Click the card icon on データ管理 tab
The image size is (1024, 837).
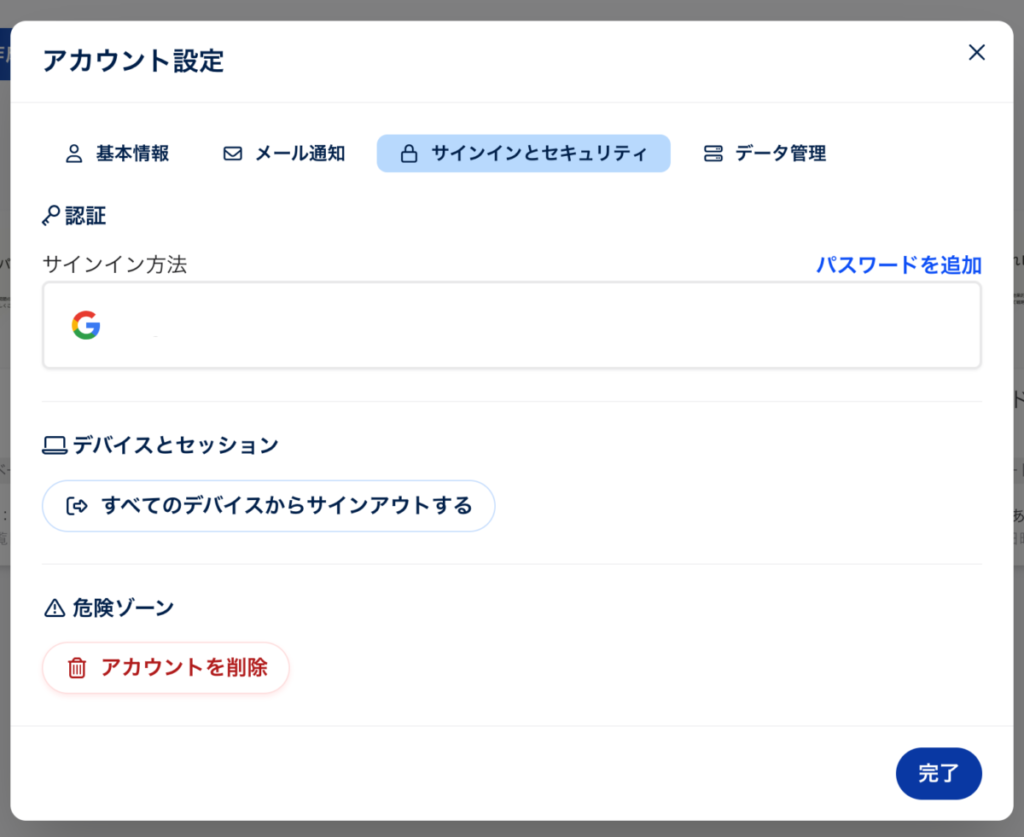(x=714, y=152)
